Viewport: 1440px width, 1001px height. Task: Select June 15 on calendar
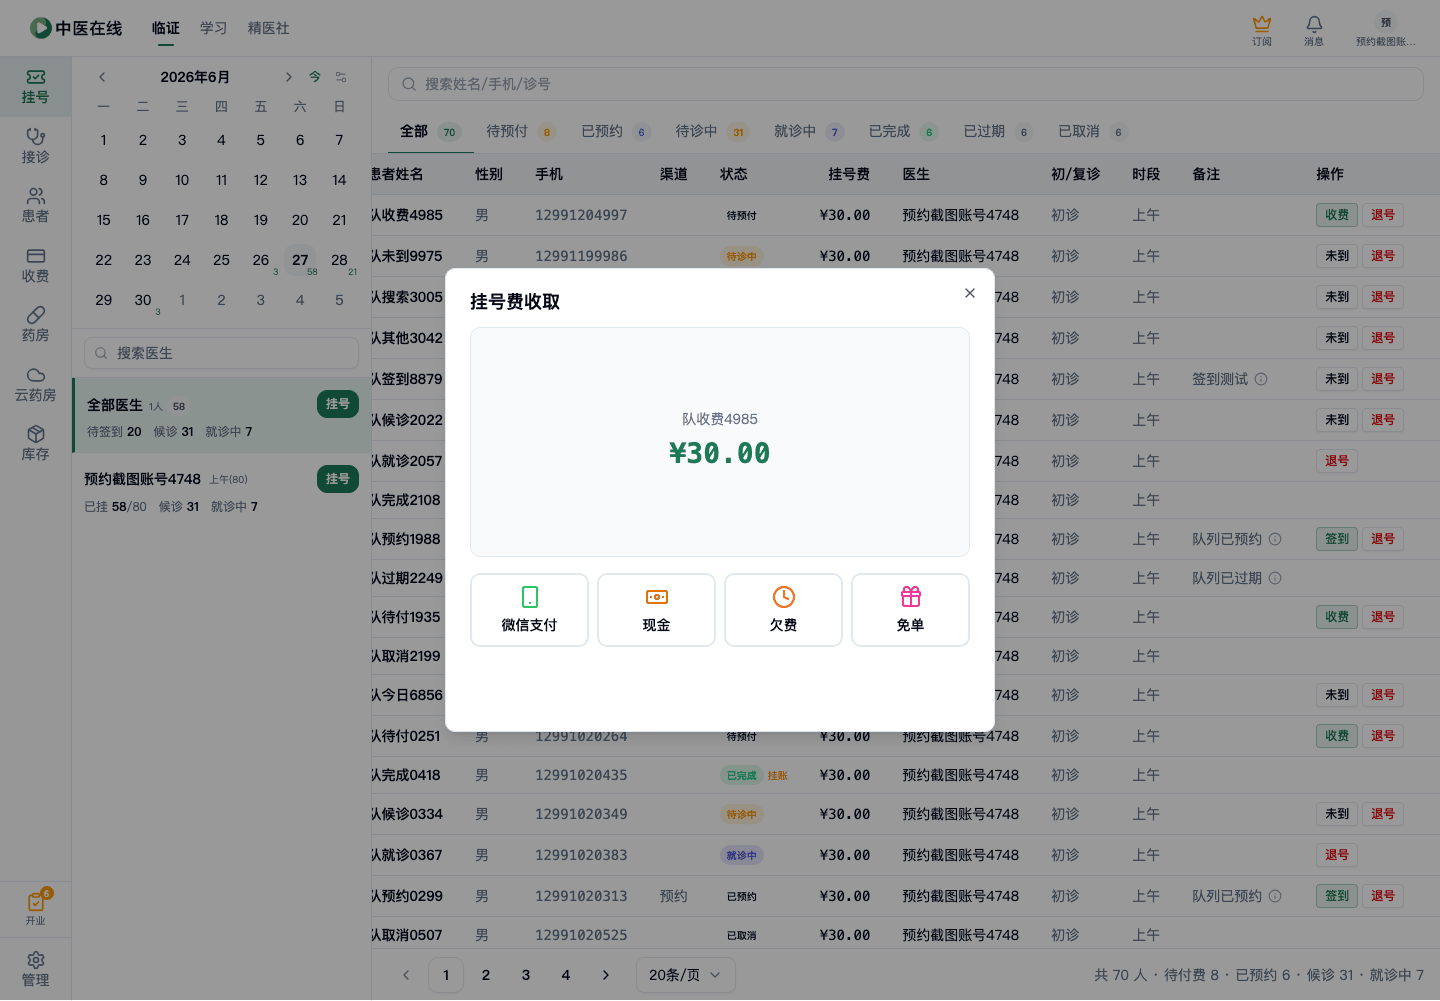pyautogui.click(x=104, y=220)
